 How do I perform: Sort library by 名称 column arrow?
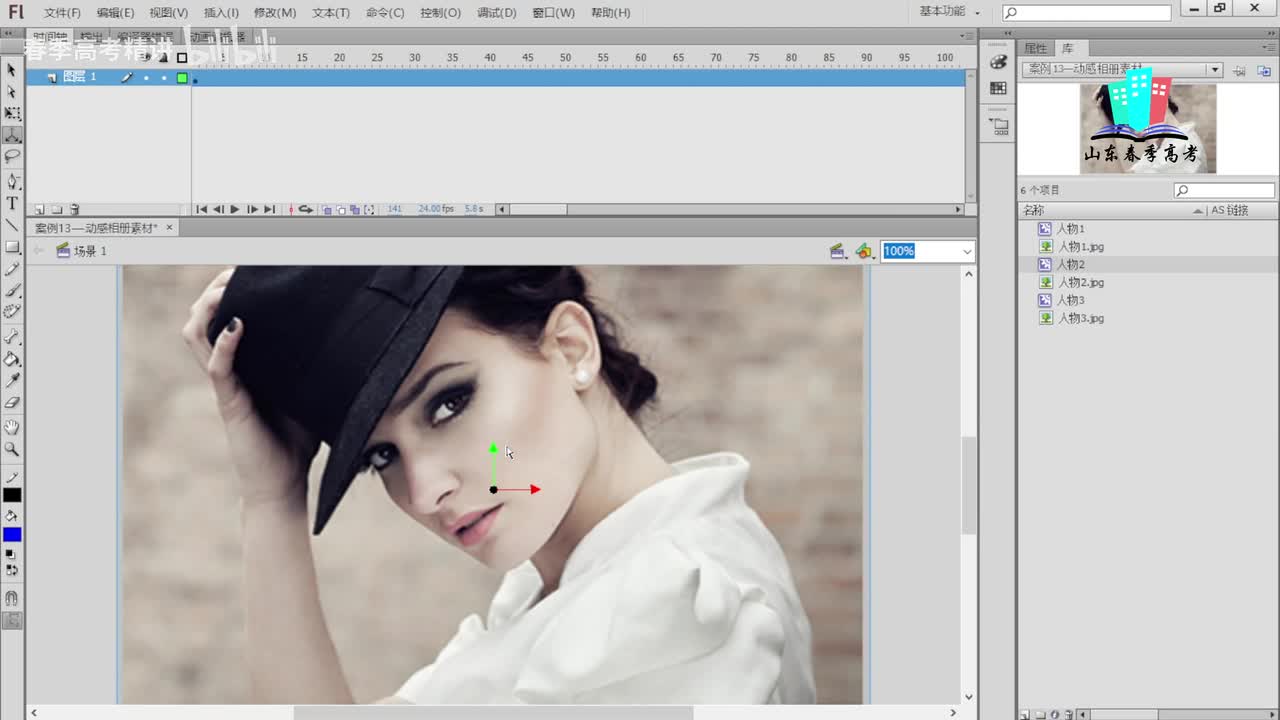[x=1198, y=211]
